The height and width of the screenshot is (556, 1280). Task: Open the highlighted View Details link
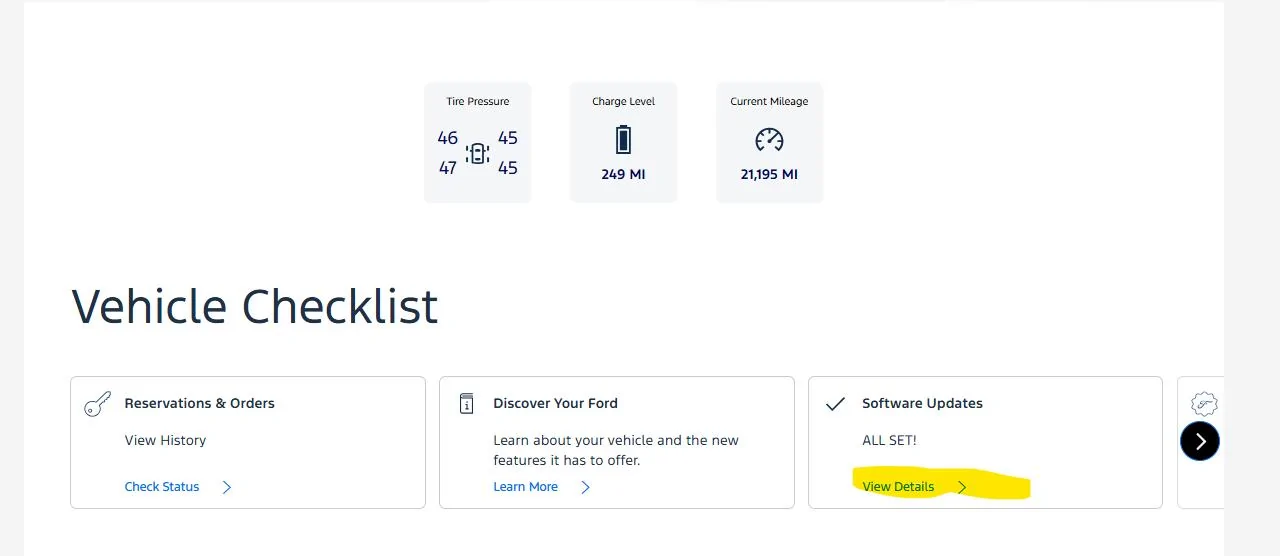click(898, 487)
